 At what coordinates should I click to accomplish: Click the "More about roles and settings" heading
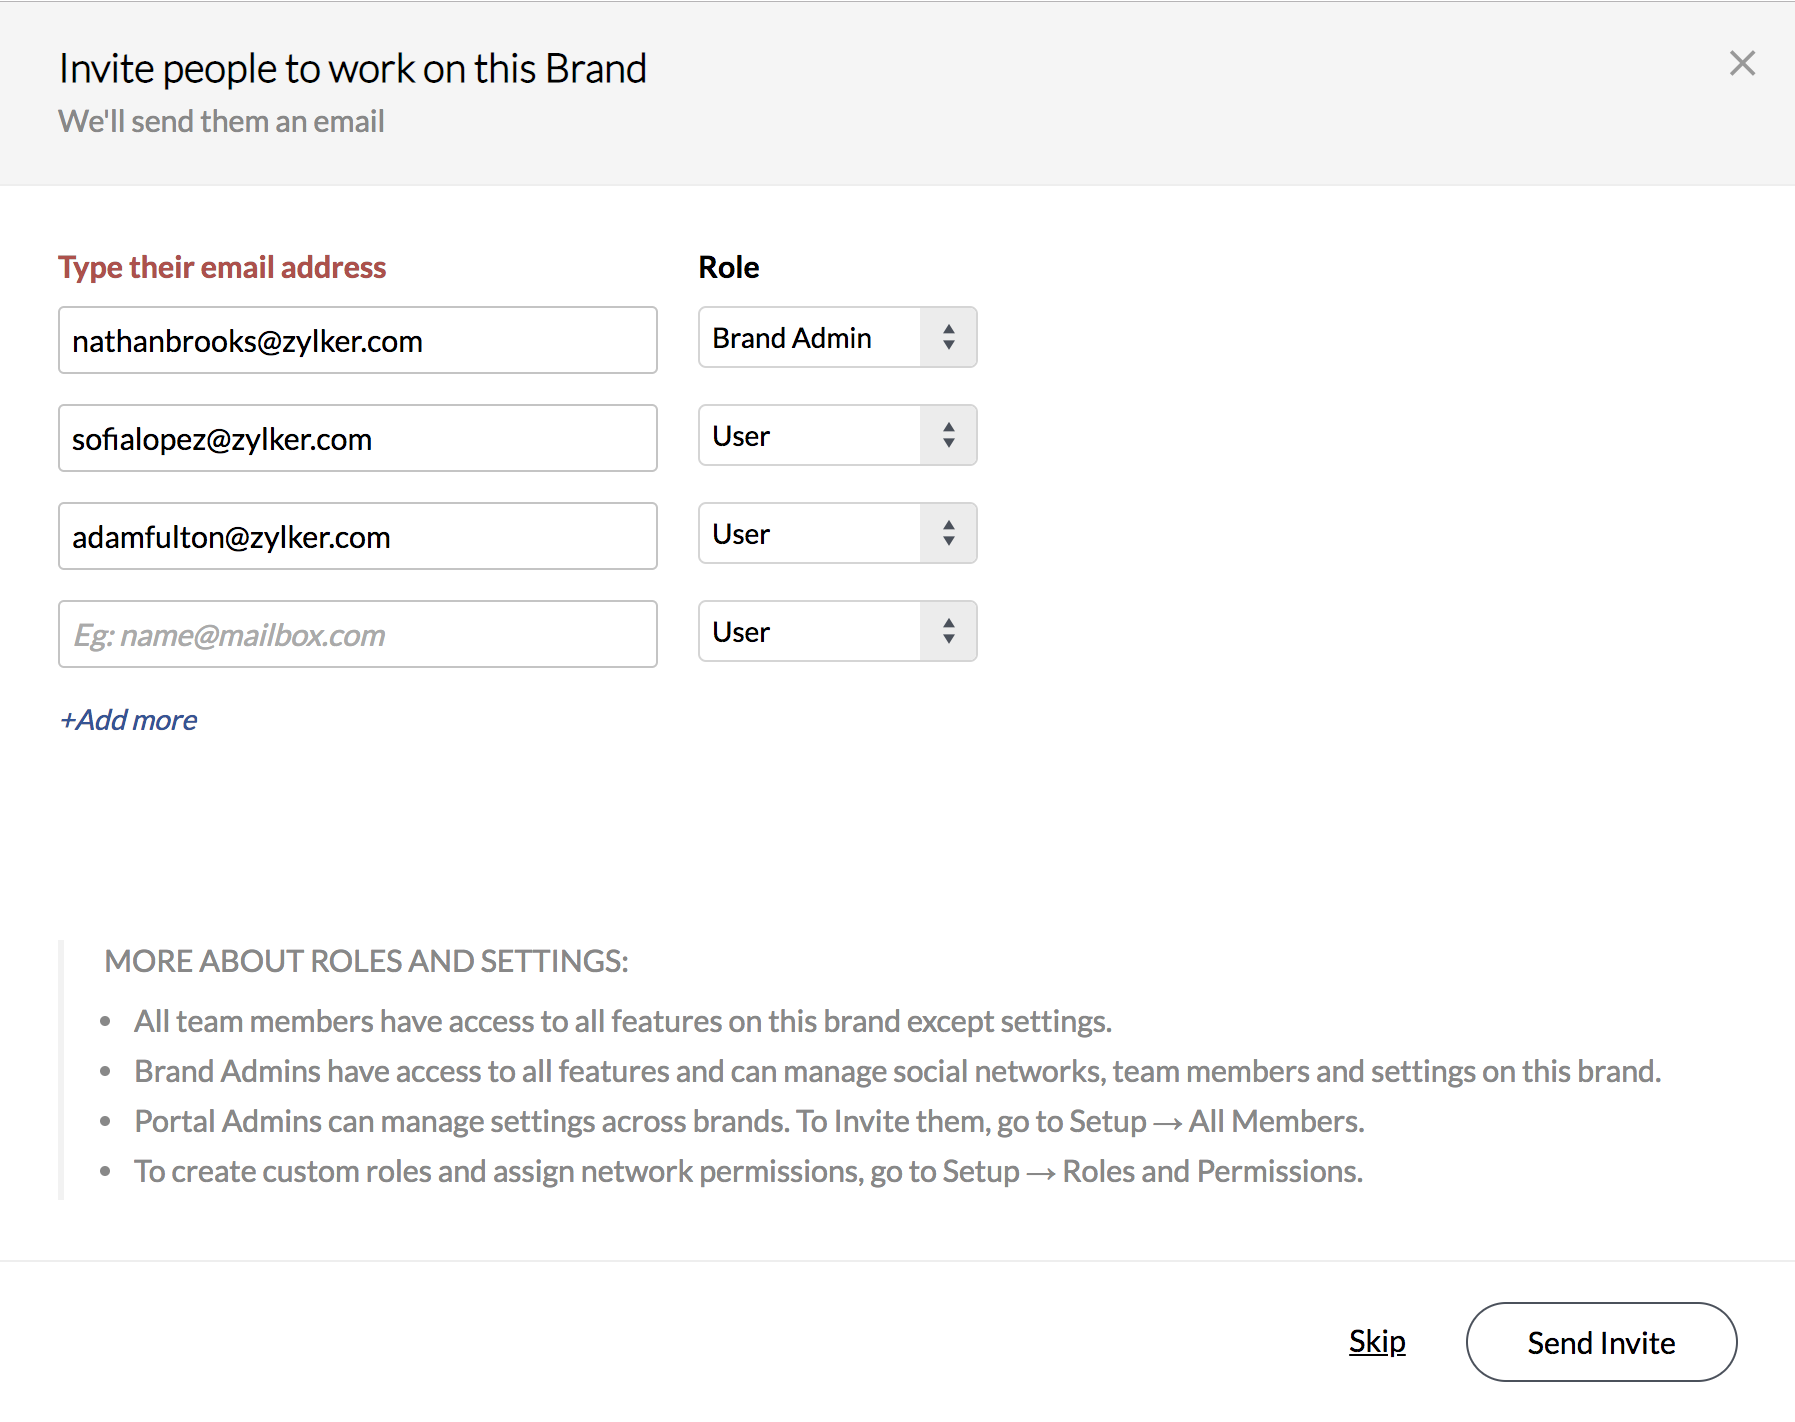click(x=366, y=961)
